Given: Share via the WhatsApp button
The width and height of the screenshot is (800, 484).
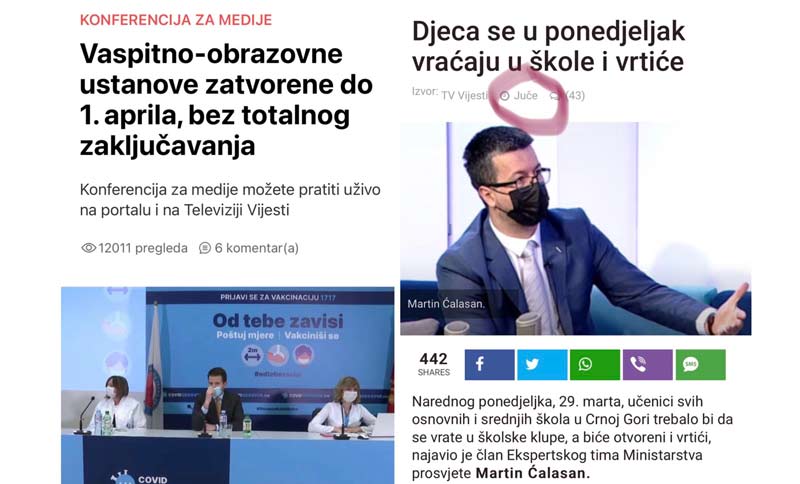Looking at the screenshot, I should pyautogui.click(x=595, y=365).
